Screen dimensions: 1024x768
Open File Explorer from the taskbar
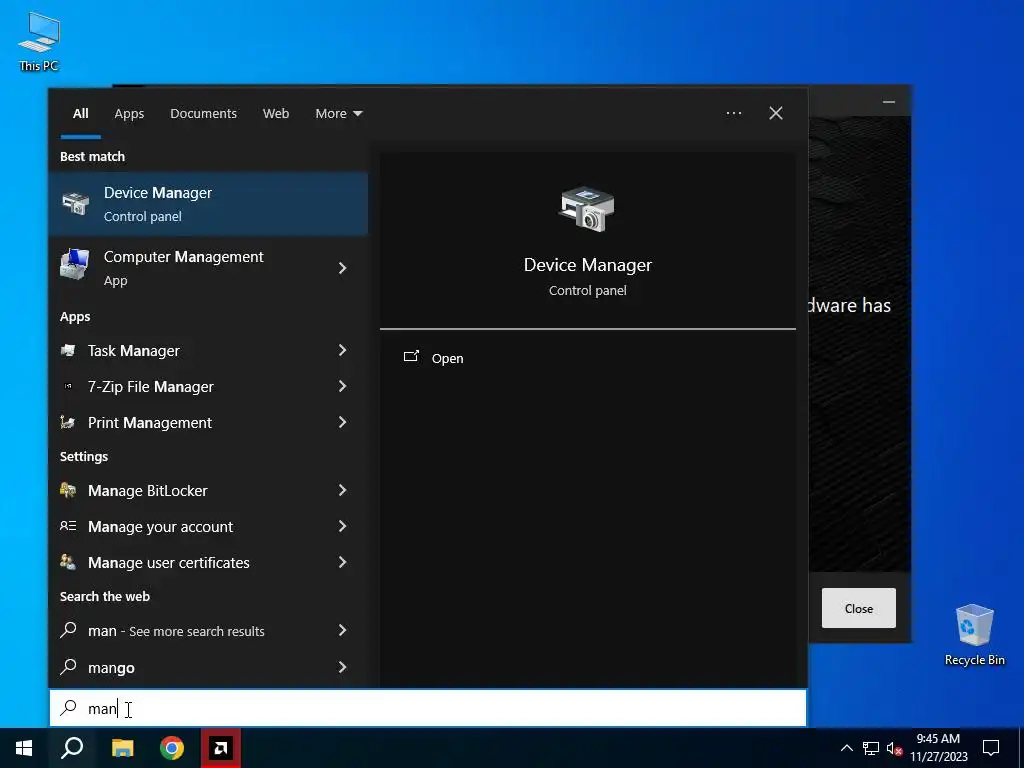point(122,748)
